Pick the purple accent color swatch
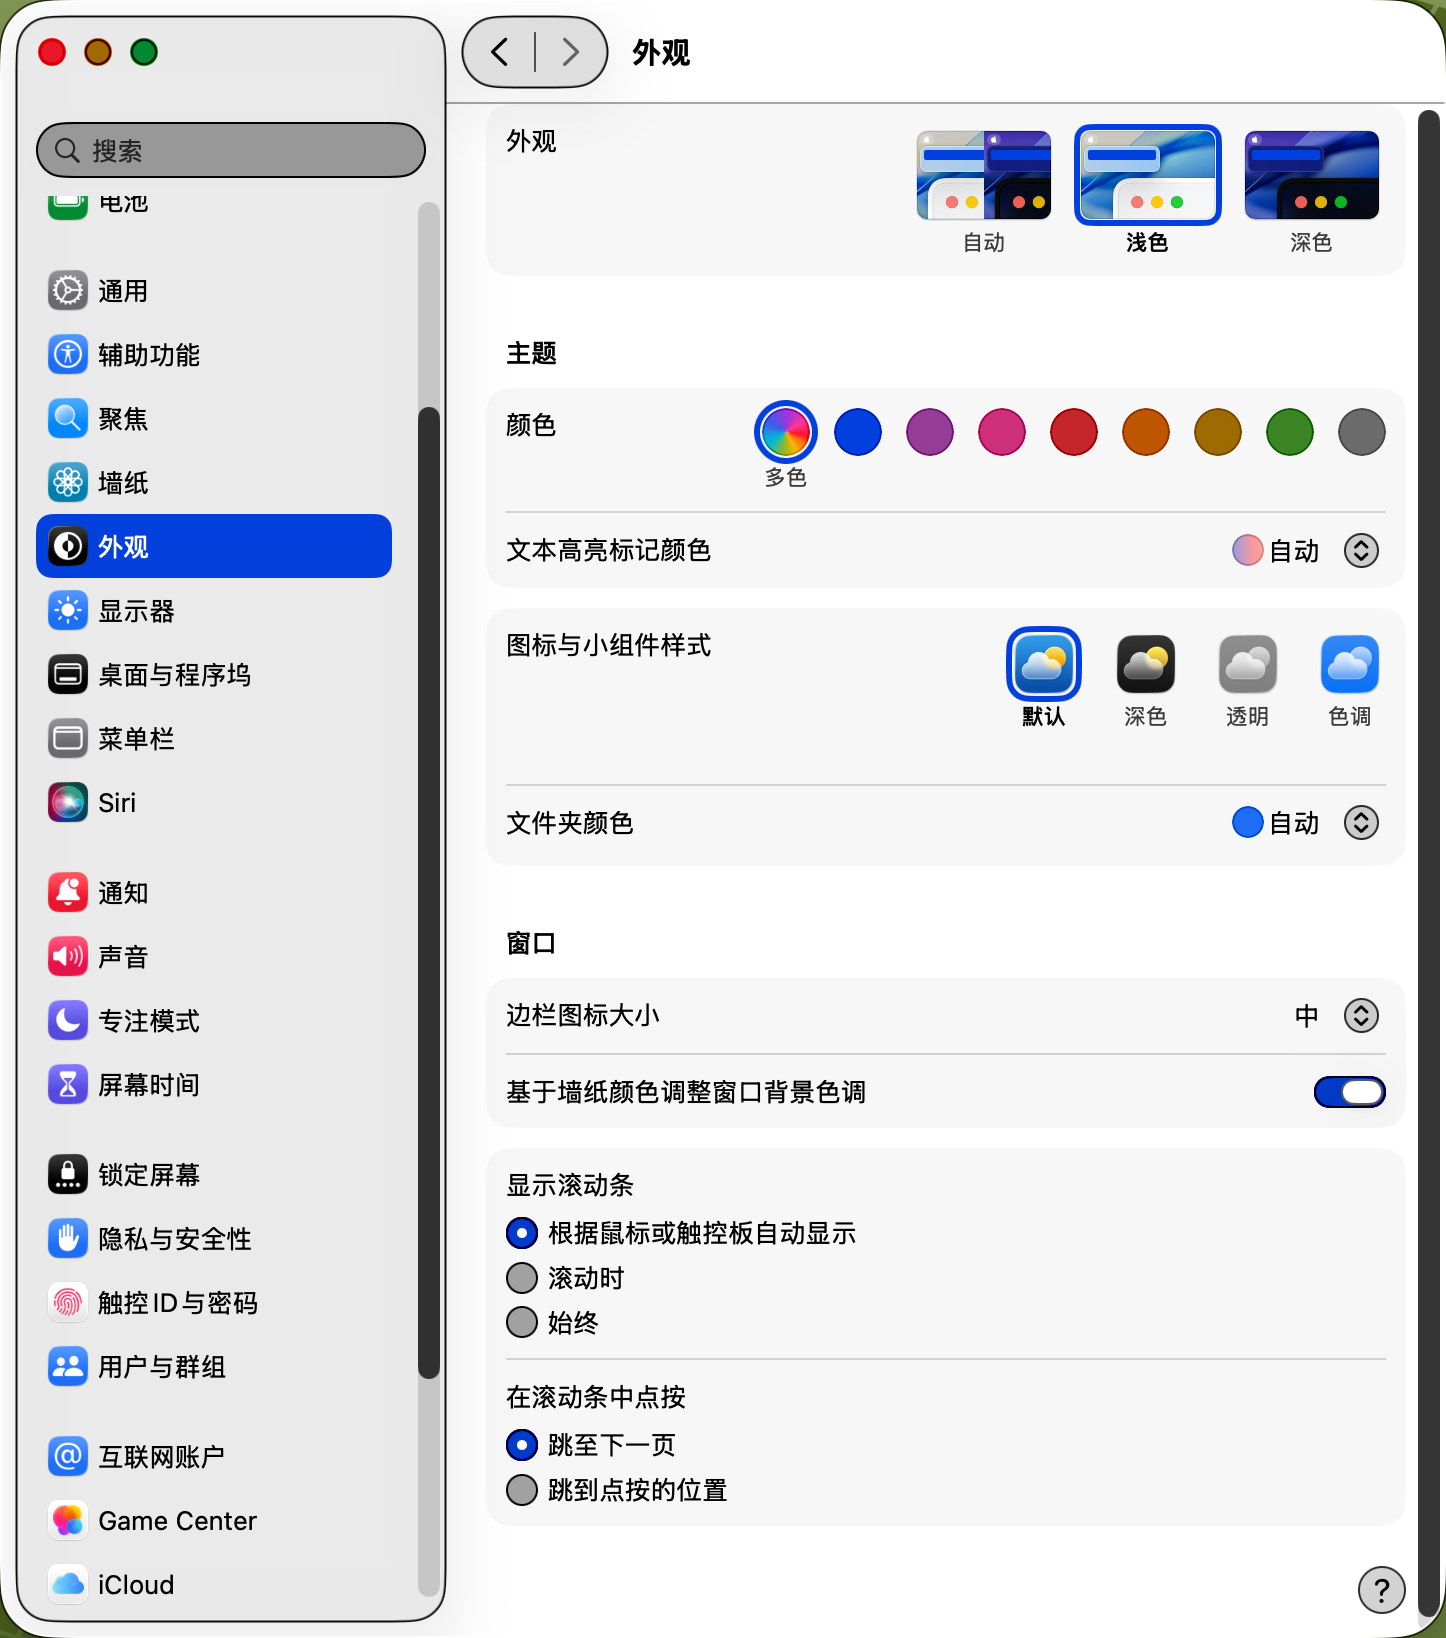The image size is (1446, 1638). [929, 432]
